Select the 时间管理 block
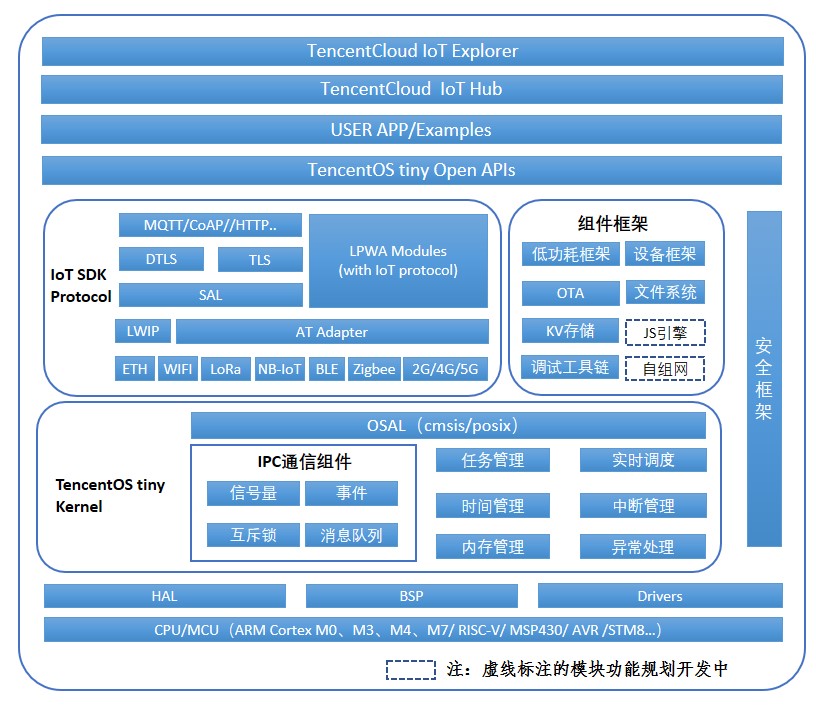Screen dimensions: 816x705 click(493, 506)
